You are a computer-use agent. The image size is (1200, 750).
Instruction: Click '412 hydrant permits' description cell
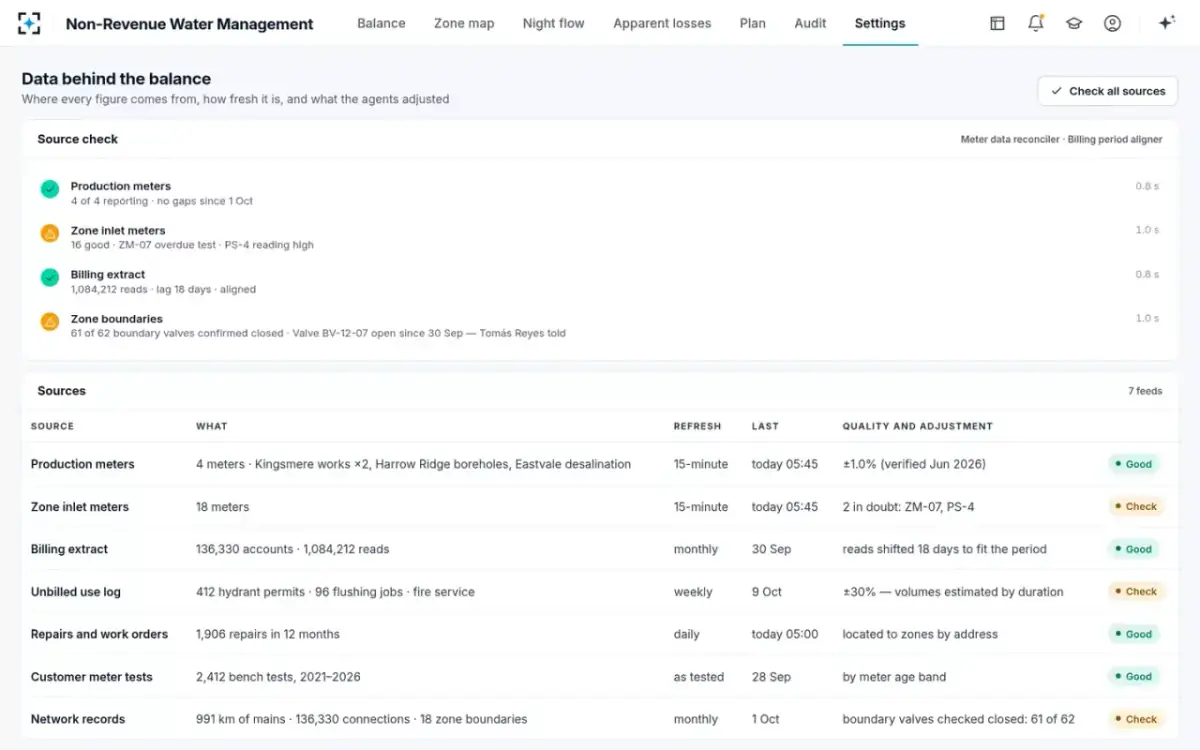click(x=335, y=592)
